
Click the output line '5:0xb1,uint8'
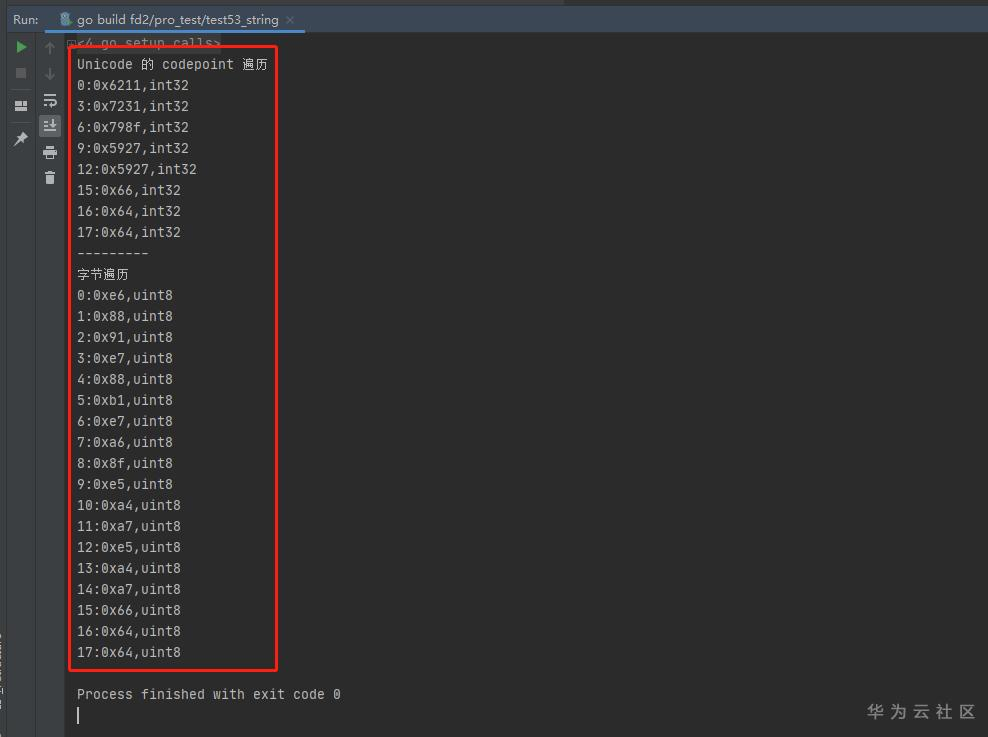point(125,400)
